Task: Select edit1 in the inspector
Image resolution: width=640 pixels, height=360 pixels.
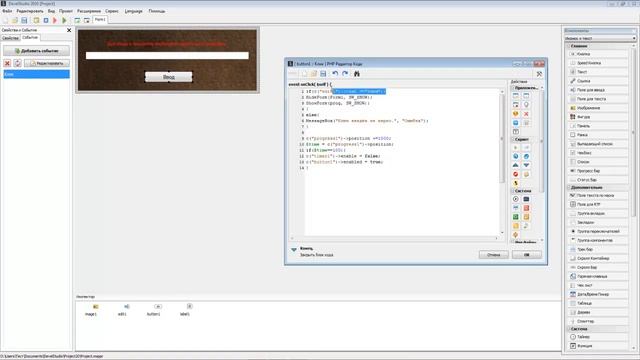Action: click(x=122, y=310)
